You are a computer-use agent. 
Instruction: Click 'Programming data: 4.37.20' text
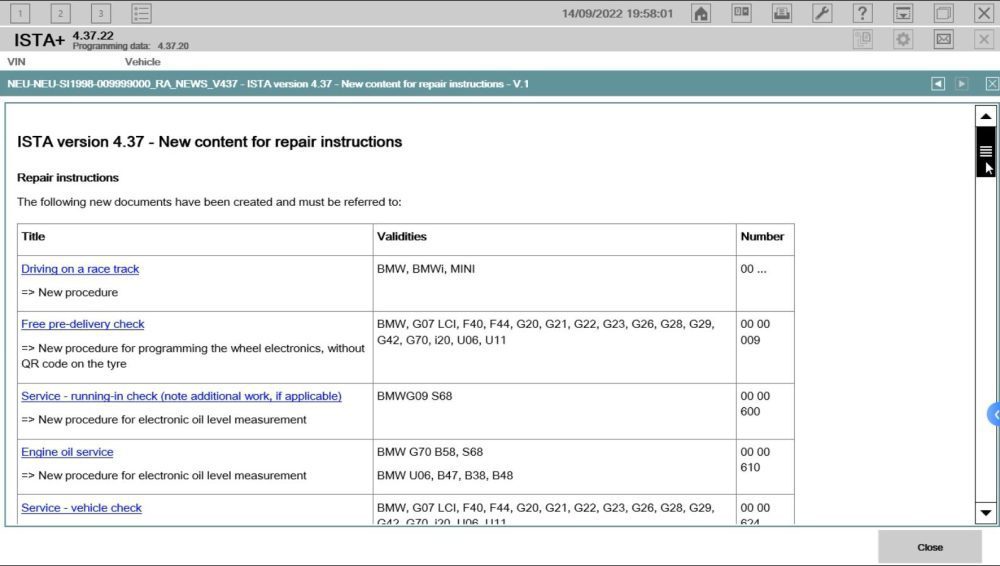coord(130,46)
